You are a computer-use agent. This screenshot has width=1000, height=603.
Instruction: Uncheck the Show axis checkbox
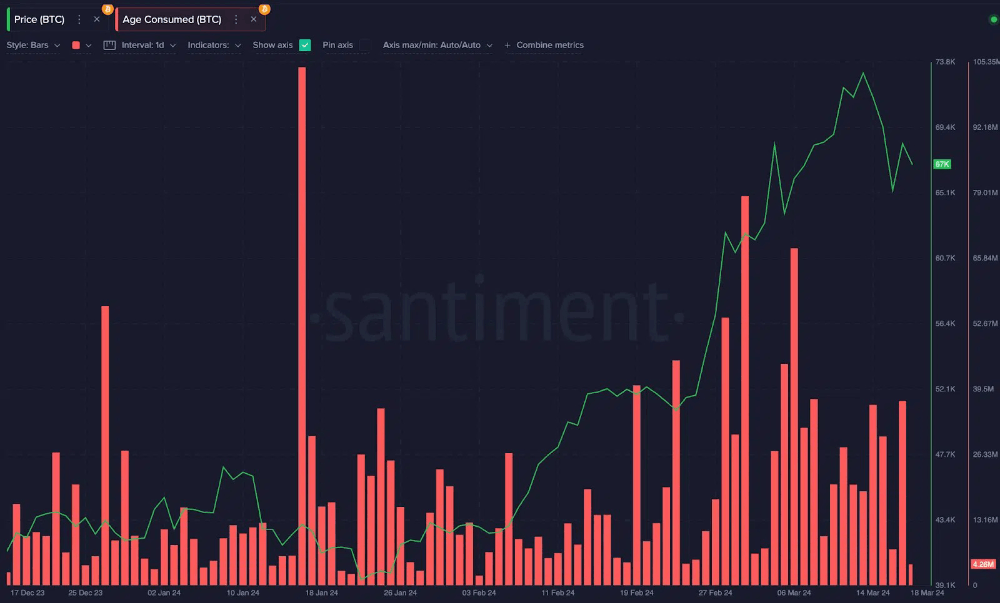click(305, 45)
